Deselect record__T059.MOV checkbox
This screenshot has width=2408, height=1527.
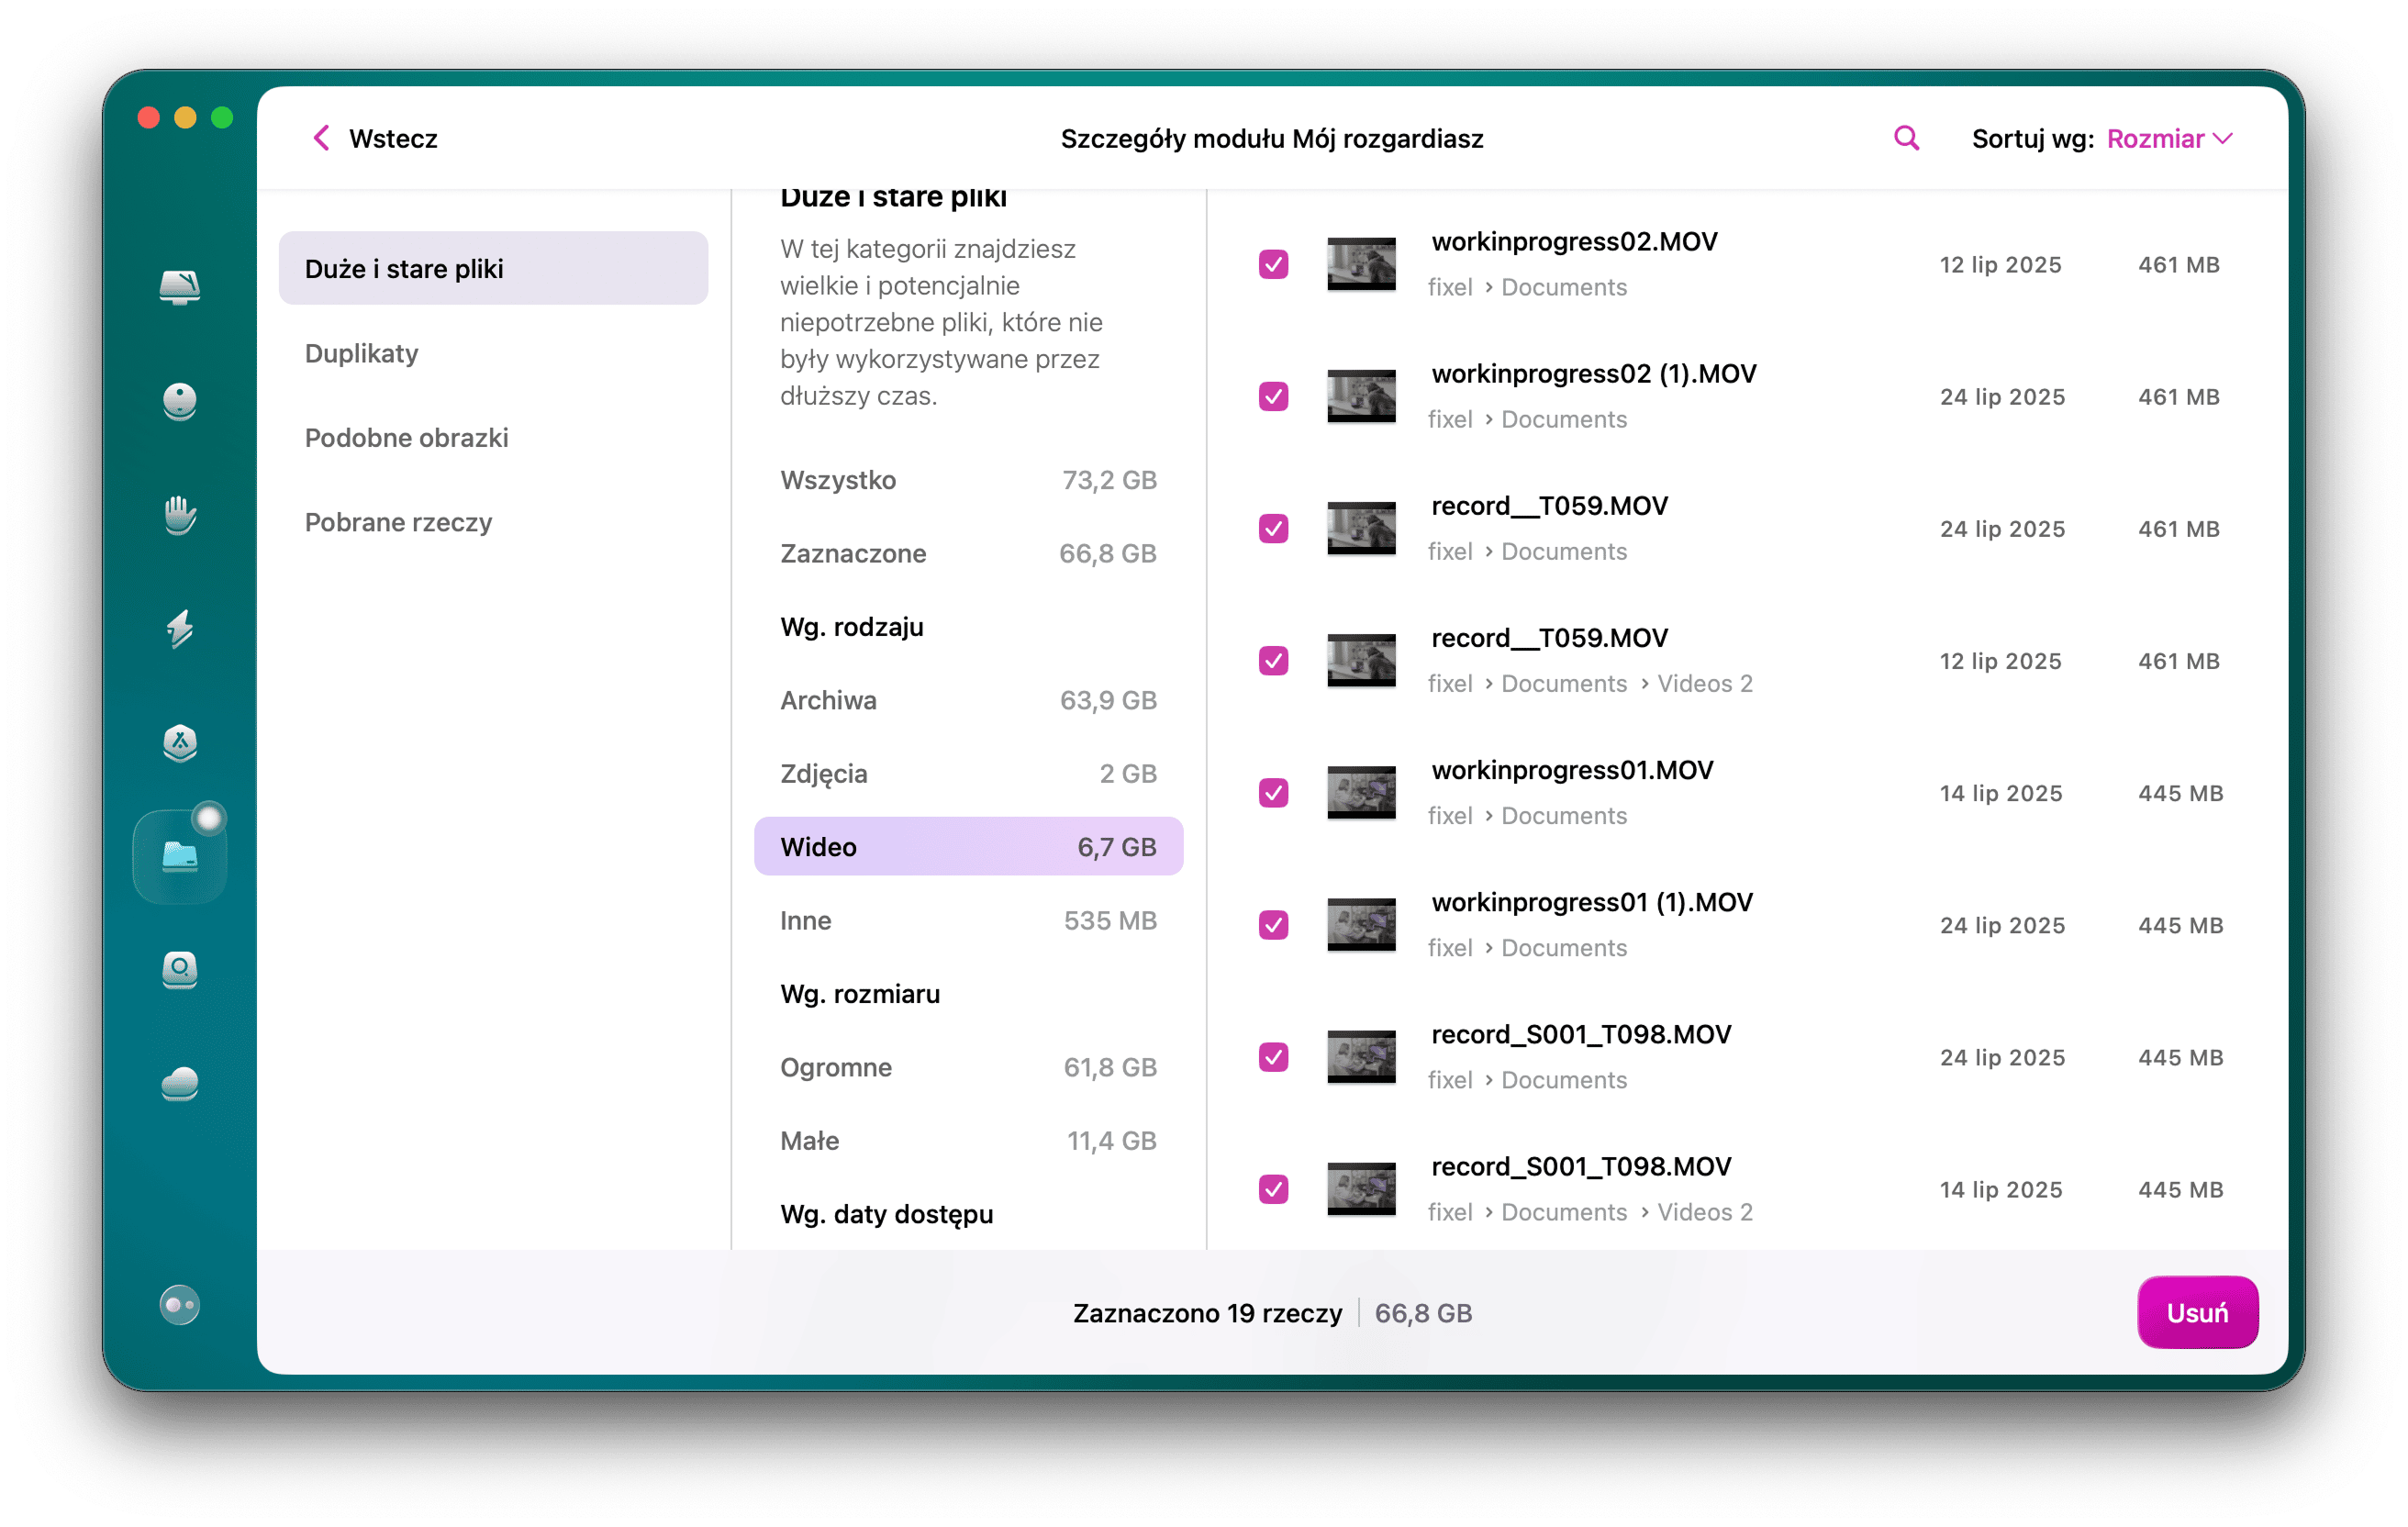click(1273, 527)
